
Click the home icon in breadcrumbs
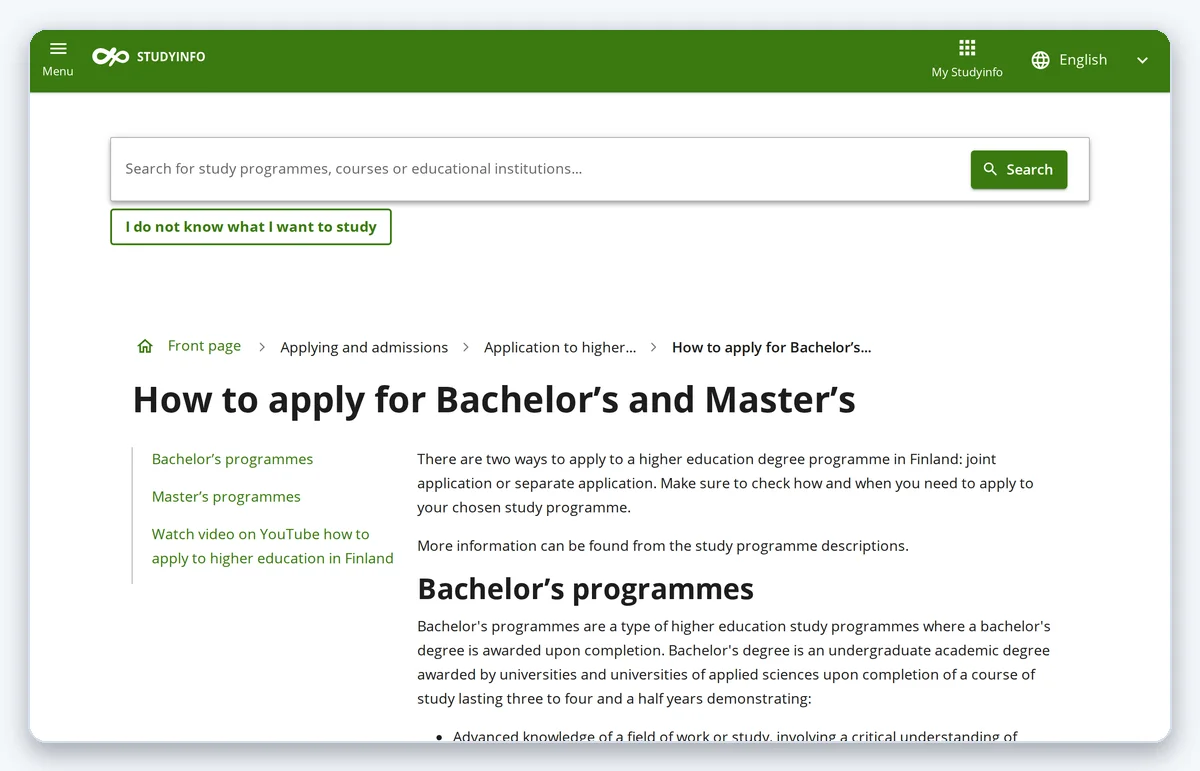pos(145,346)
